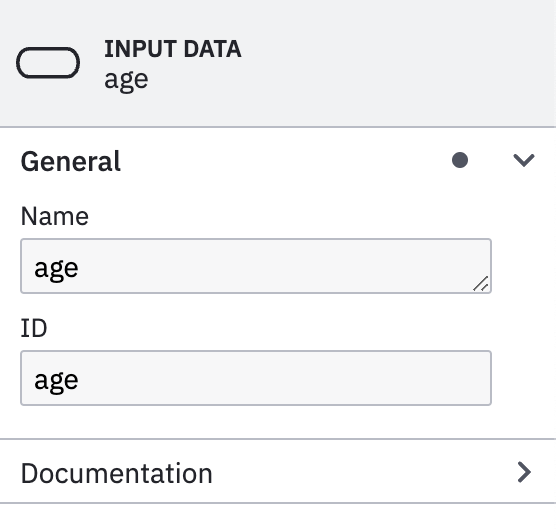Click the General section title

pos(71,161)
